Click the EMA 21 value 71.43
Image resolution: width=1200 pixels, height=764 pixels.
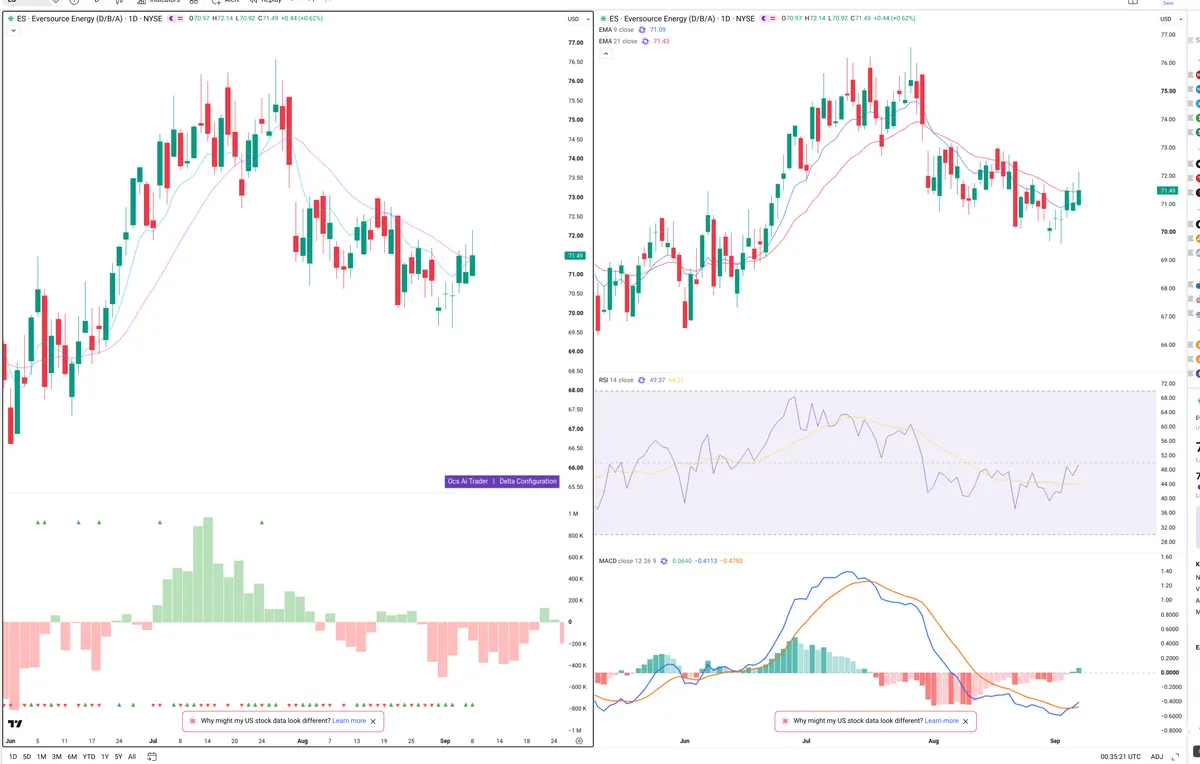click(662, 41)
